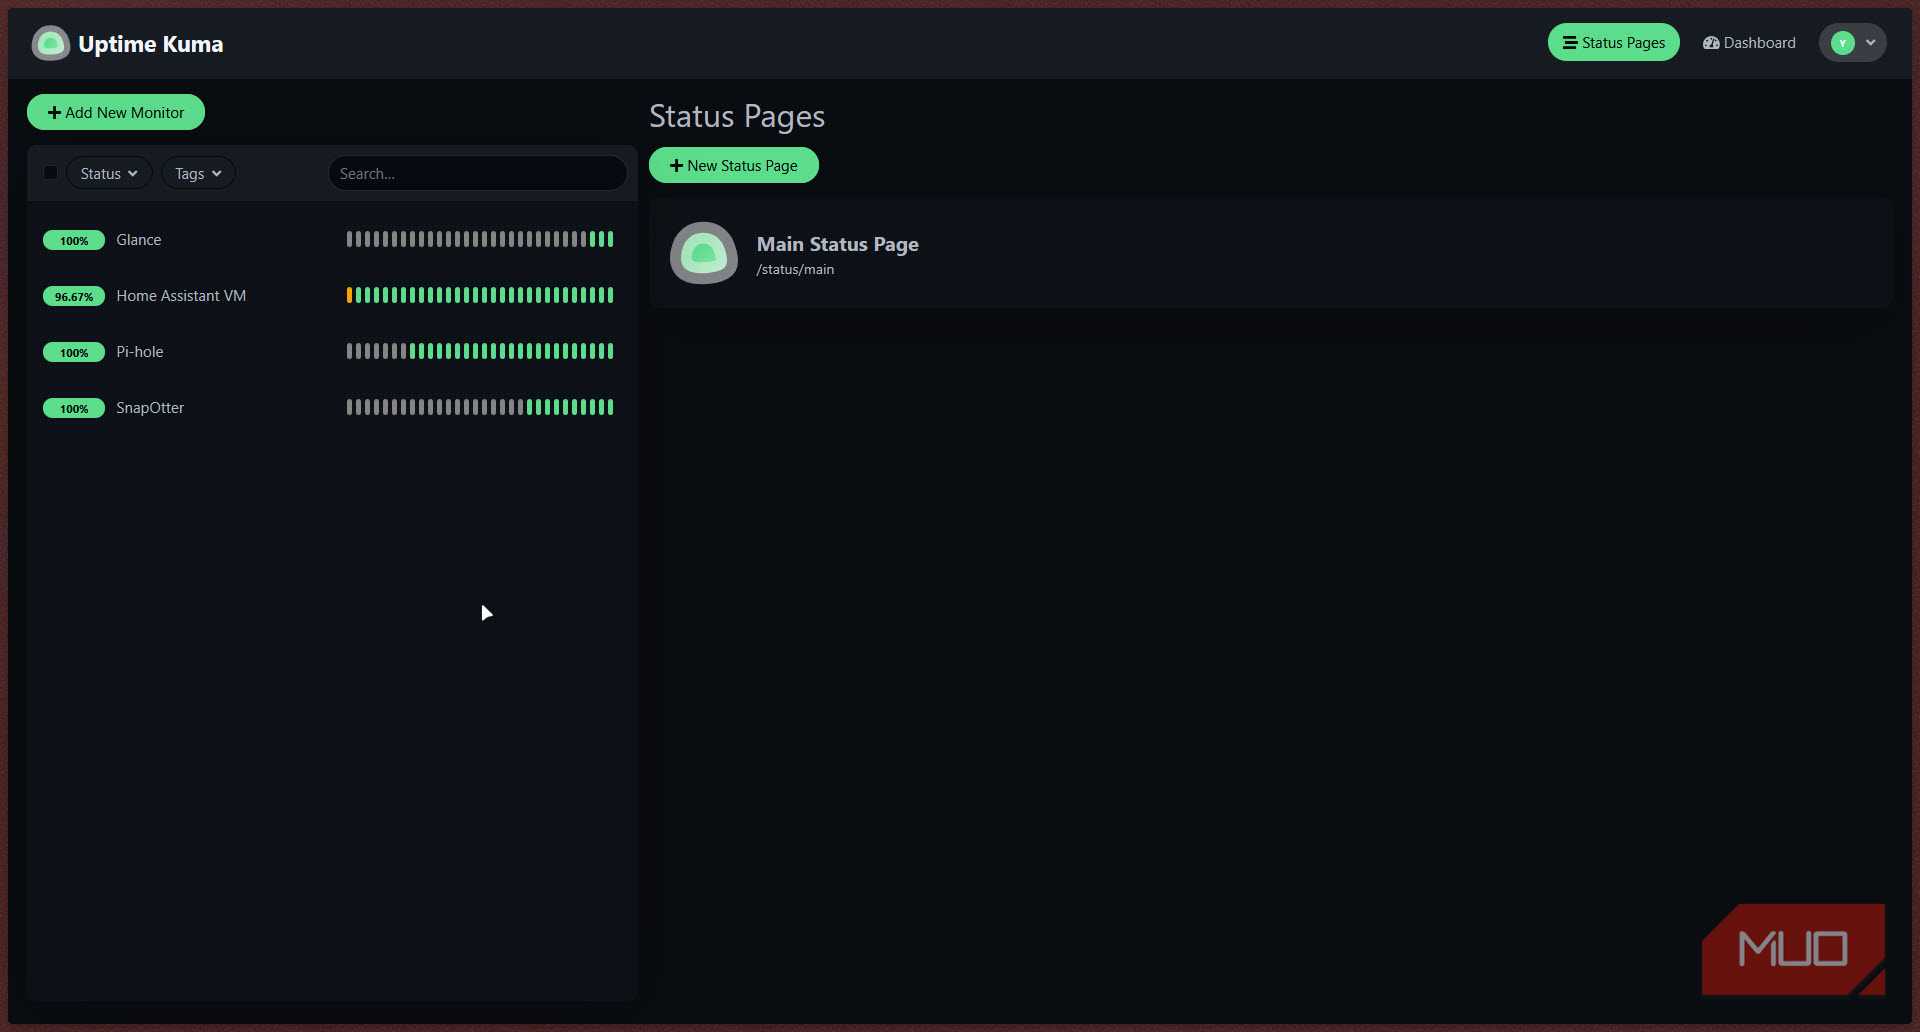This screenshot has height=1032, width=1920.
Task: Tick the select-all monitors checkbox
Action: coord(50,172)
